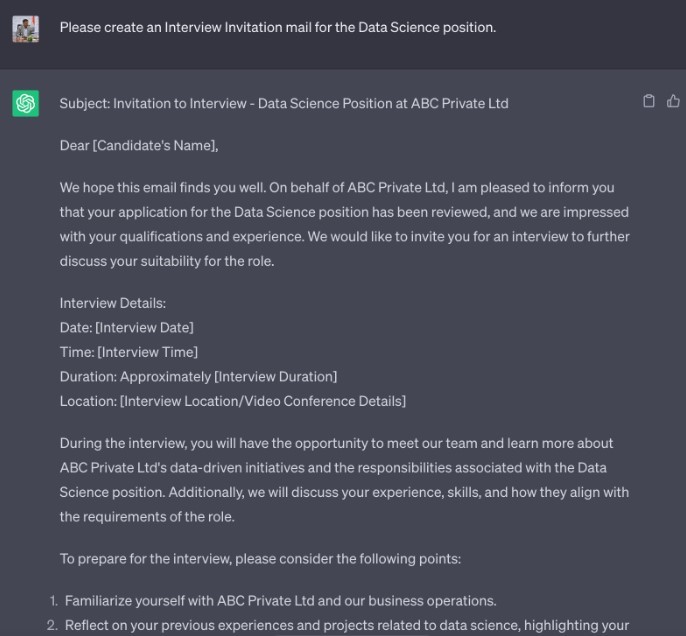Click the ChatGPT logo avatar
This screenshot has height=636, width=686.
point(26,103)
